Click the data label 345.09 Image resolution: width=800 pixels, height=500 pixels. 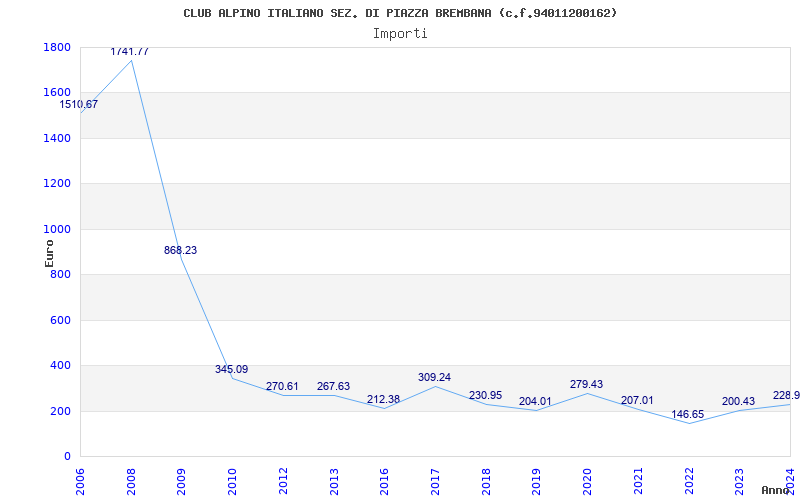pos(231,369)
